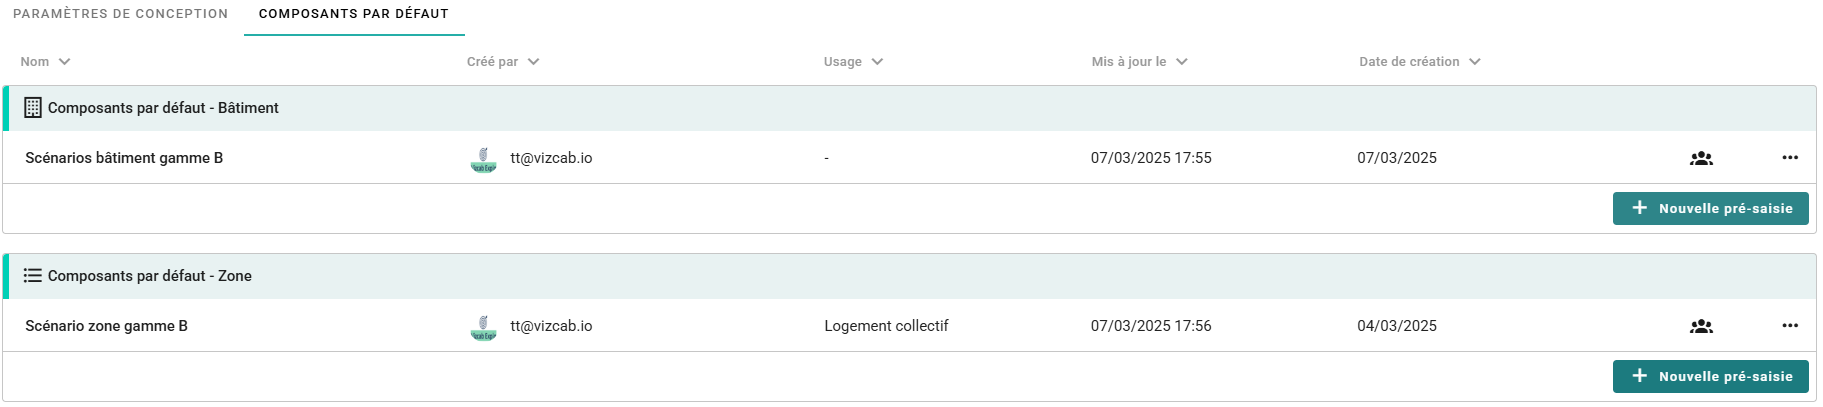The height and width of the screenshot is (407, 1823).
Task: Click tt@vizcab.io avatar in bâtiment row
Action: point(483,159)
